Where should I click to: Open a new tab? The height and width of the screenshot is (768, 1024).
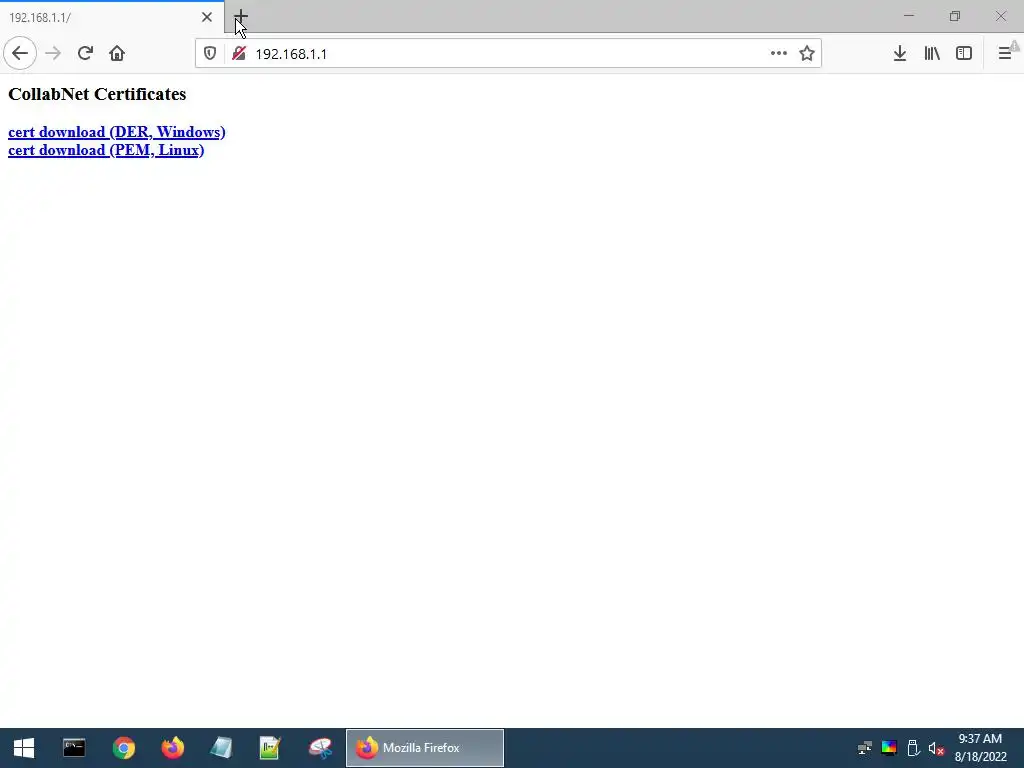[241, 16]
